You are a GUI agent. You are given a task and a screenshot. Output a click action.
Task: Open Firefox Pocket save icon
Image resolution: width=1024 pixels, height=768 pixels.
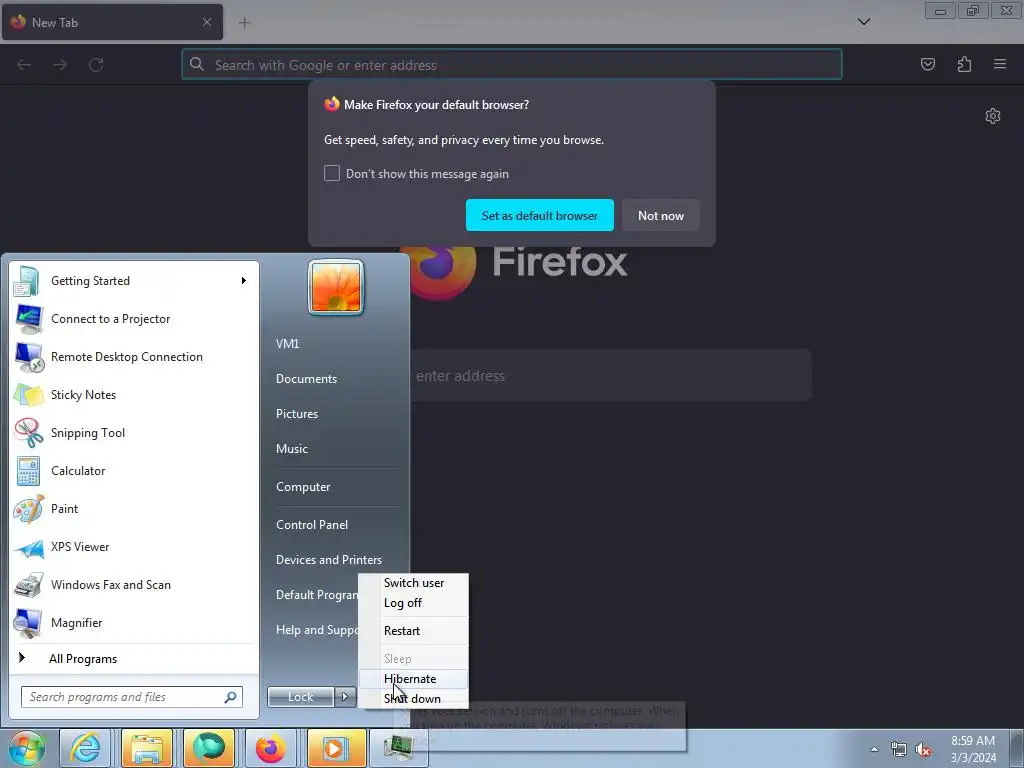[928, 64]
